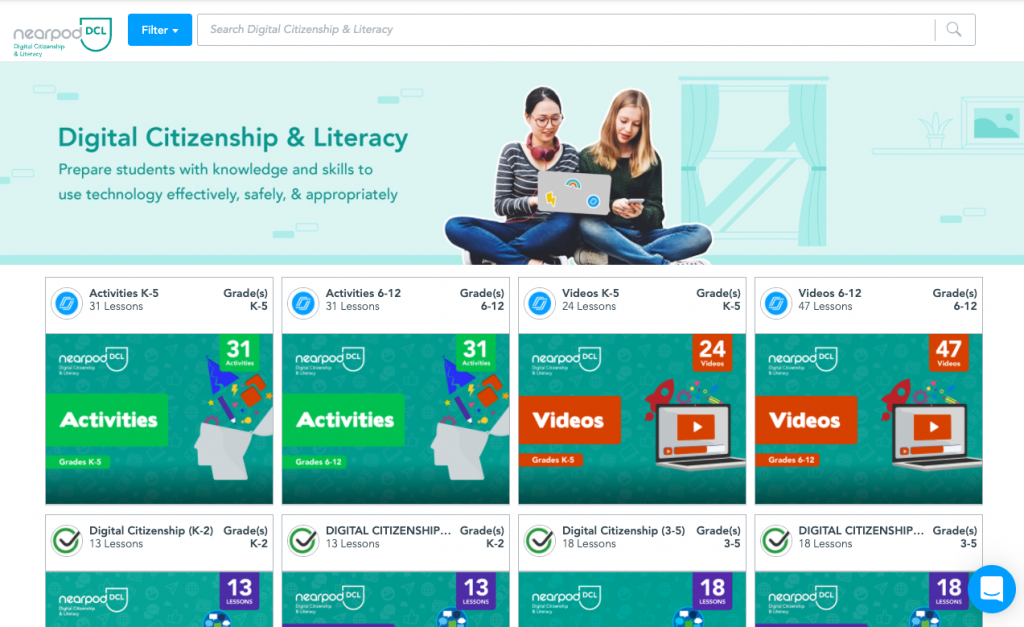Click the Grades 6-12 tag on the Videos thumbnail
This screenshot has height=627, width=1024.
point(790,460)
